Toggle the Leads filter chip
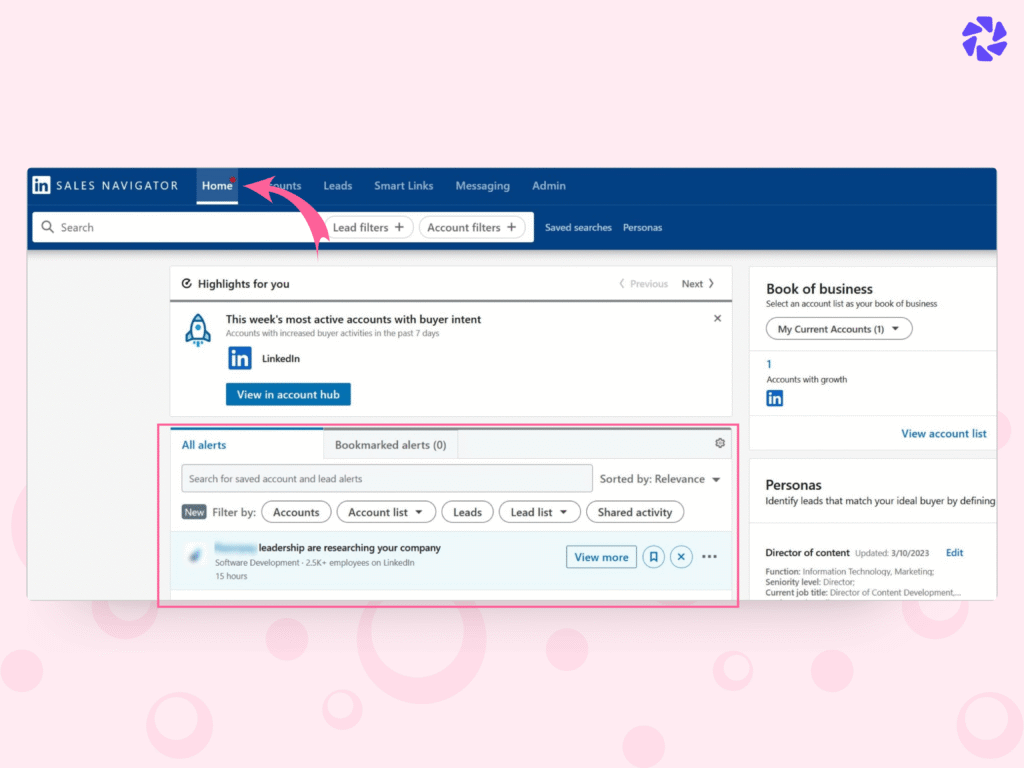The width and height of the screenshot is (1024, 768). [467, 511]
